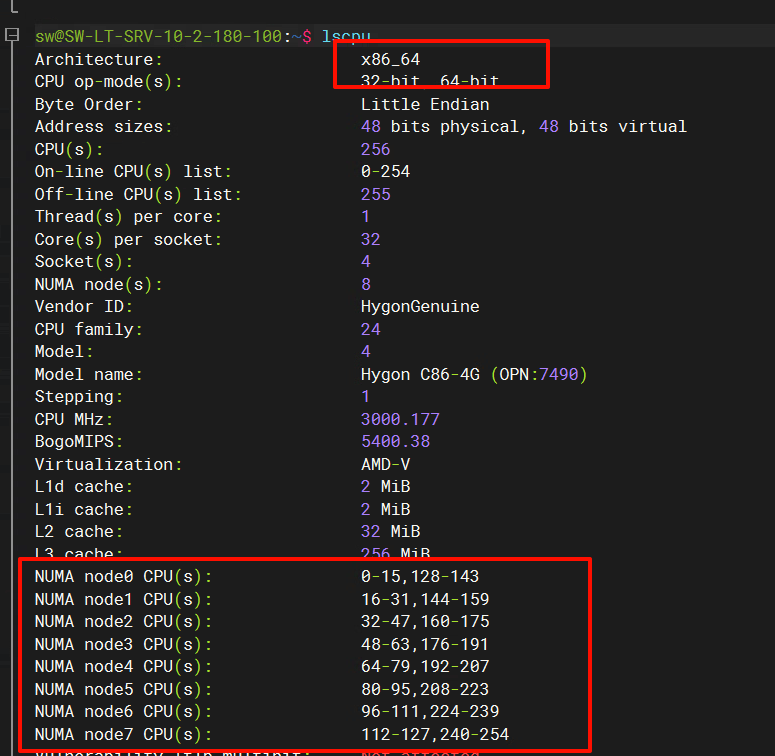
Task: Click the 'NUMA node4 CPU(s):' label
Action: pos(123,667)
